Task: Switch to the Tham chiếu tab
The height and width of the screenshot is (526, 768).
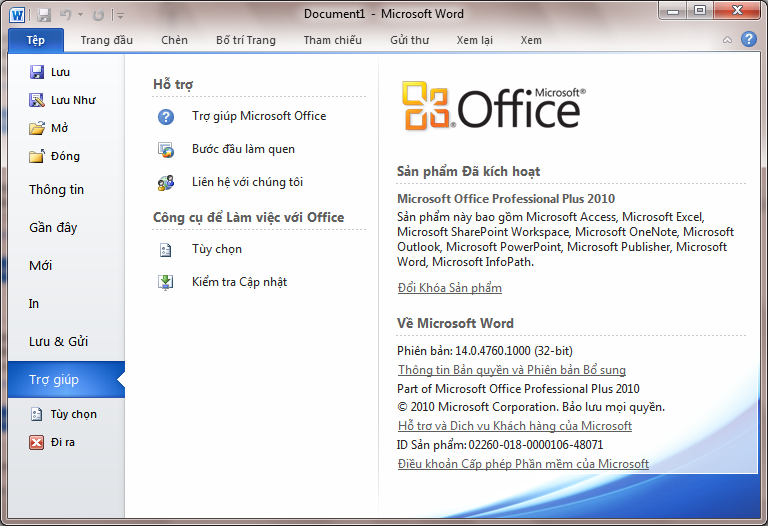Action: [x=333, y=40]
